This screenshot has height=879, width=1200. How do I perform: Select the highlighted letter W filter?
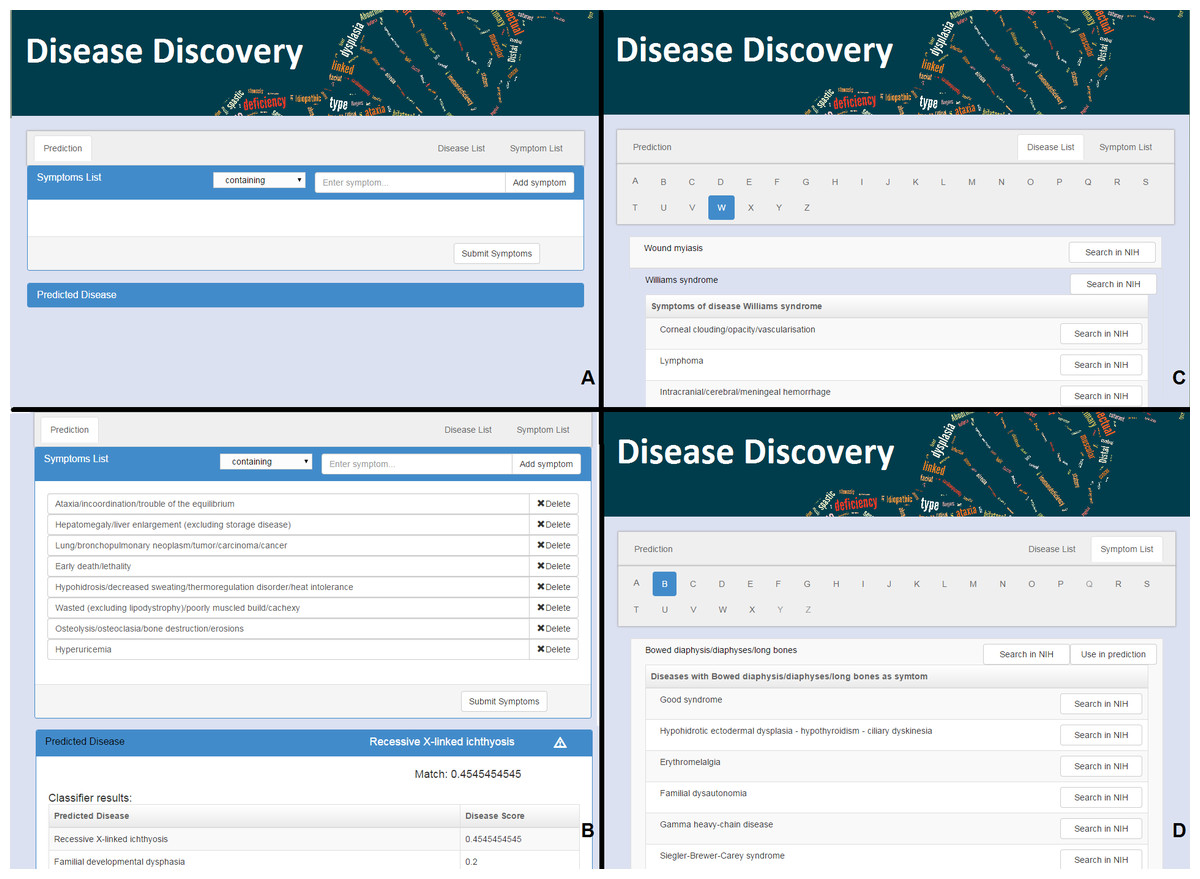point(721,208)
